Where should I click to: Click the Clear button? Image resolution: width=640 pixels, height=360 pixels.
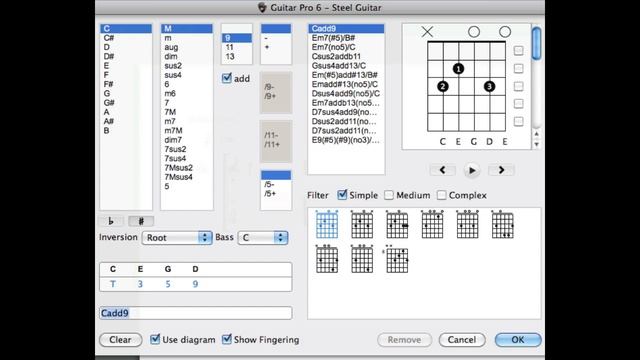click(x=120, y=340)
